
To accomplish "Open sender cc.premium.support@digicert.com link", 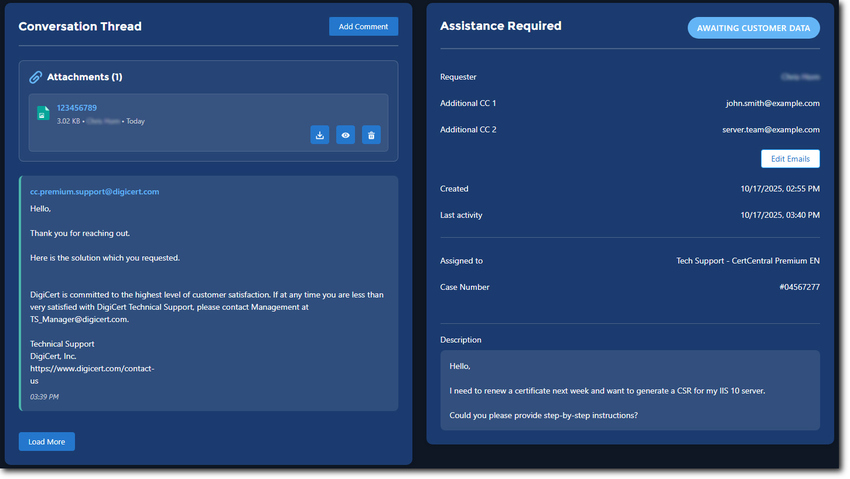I will pos(94,191).
